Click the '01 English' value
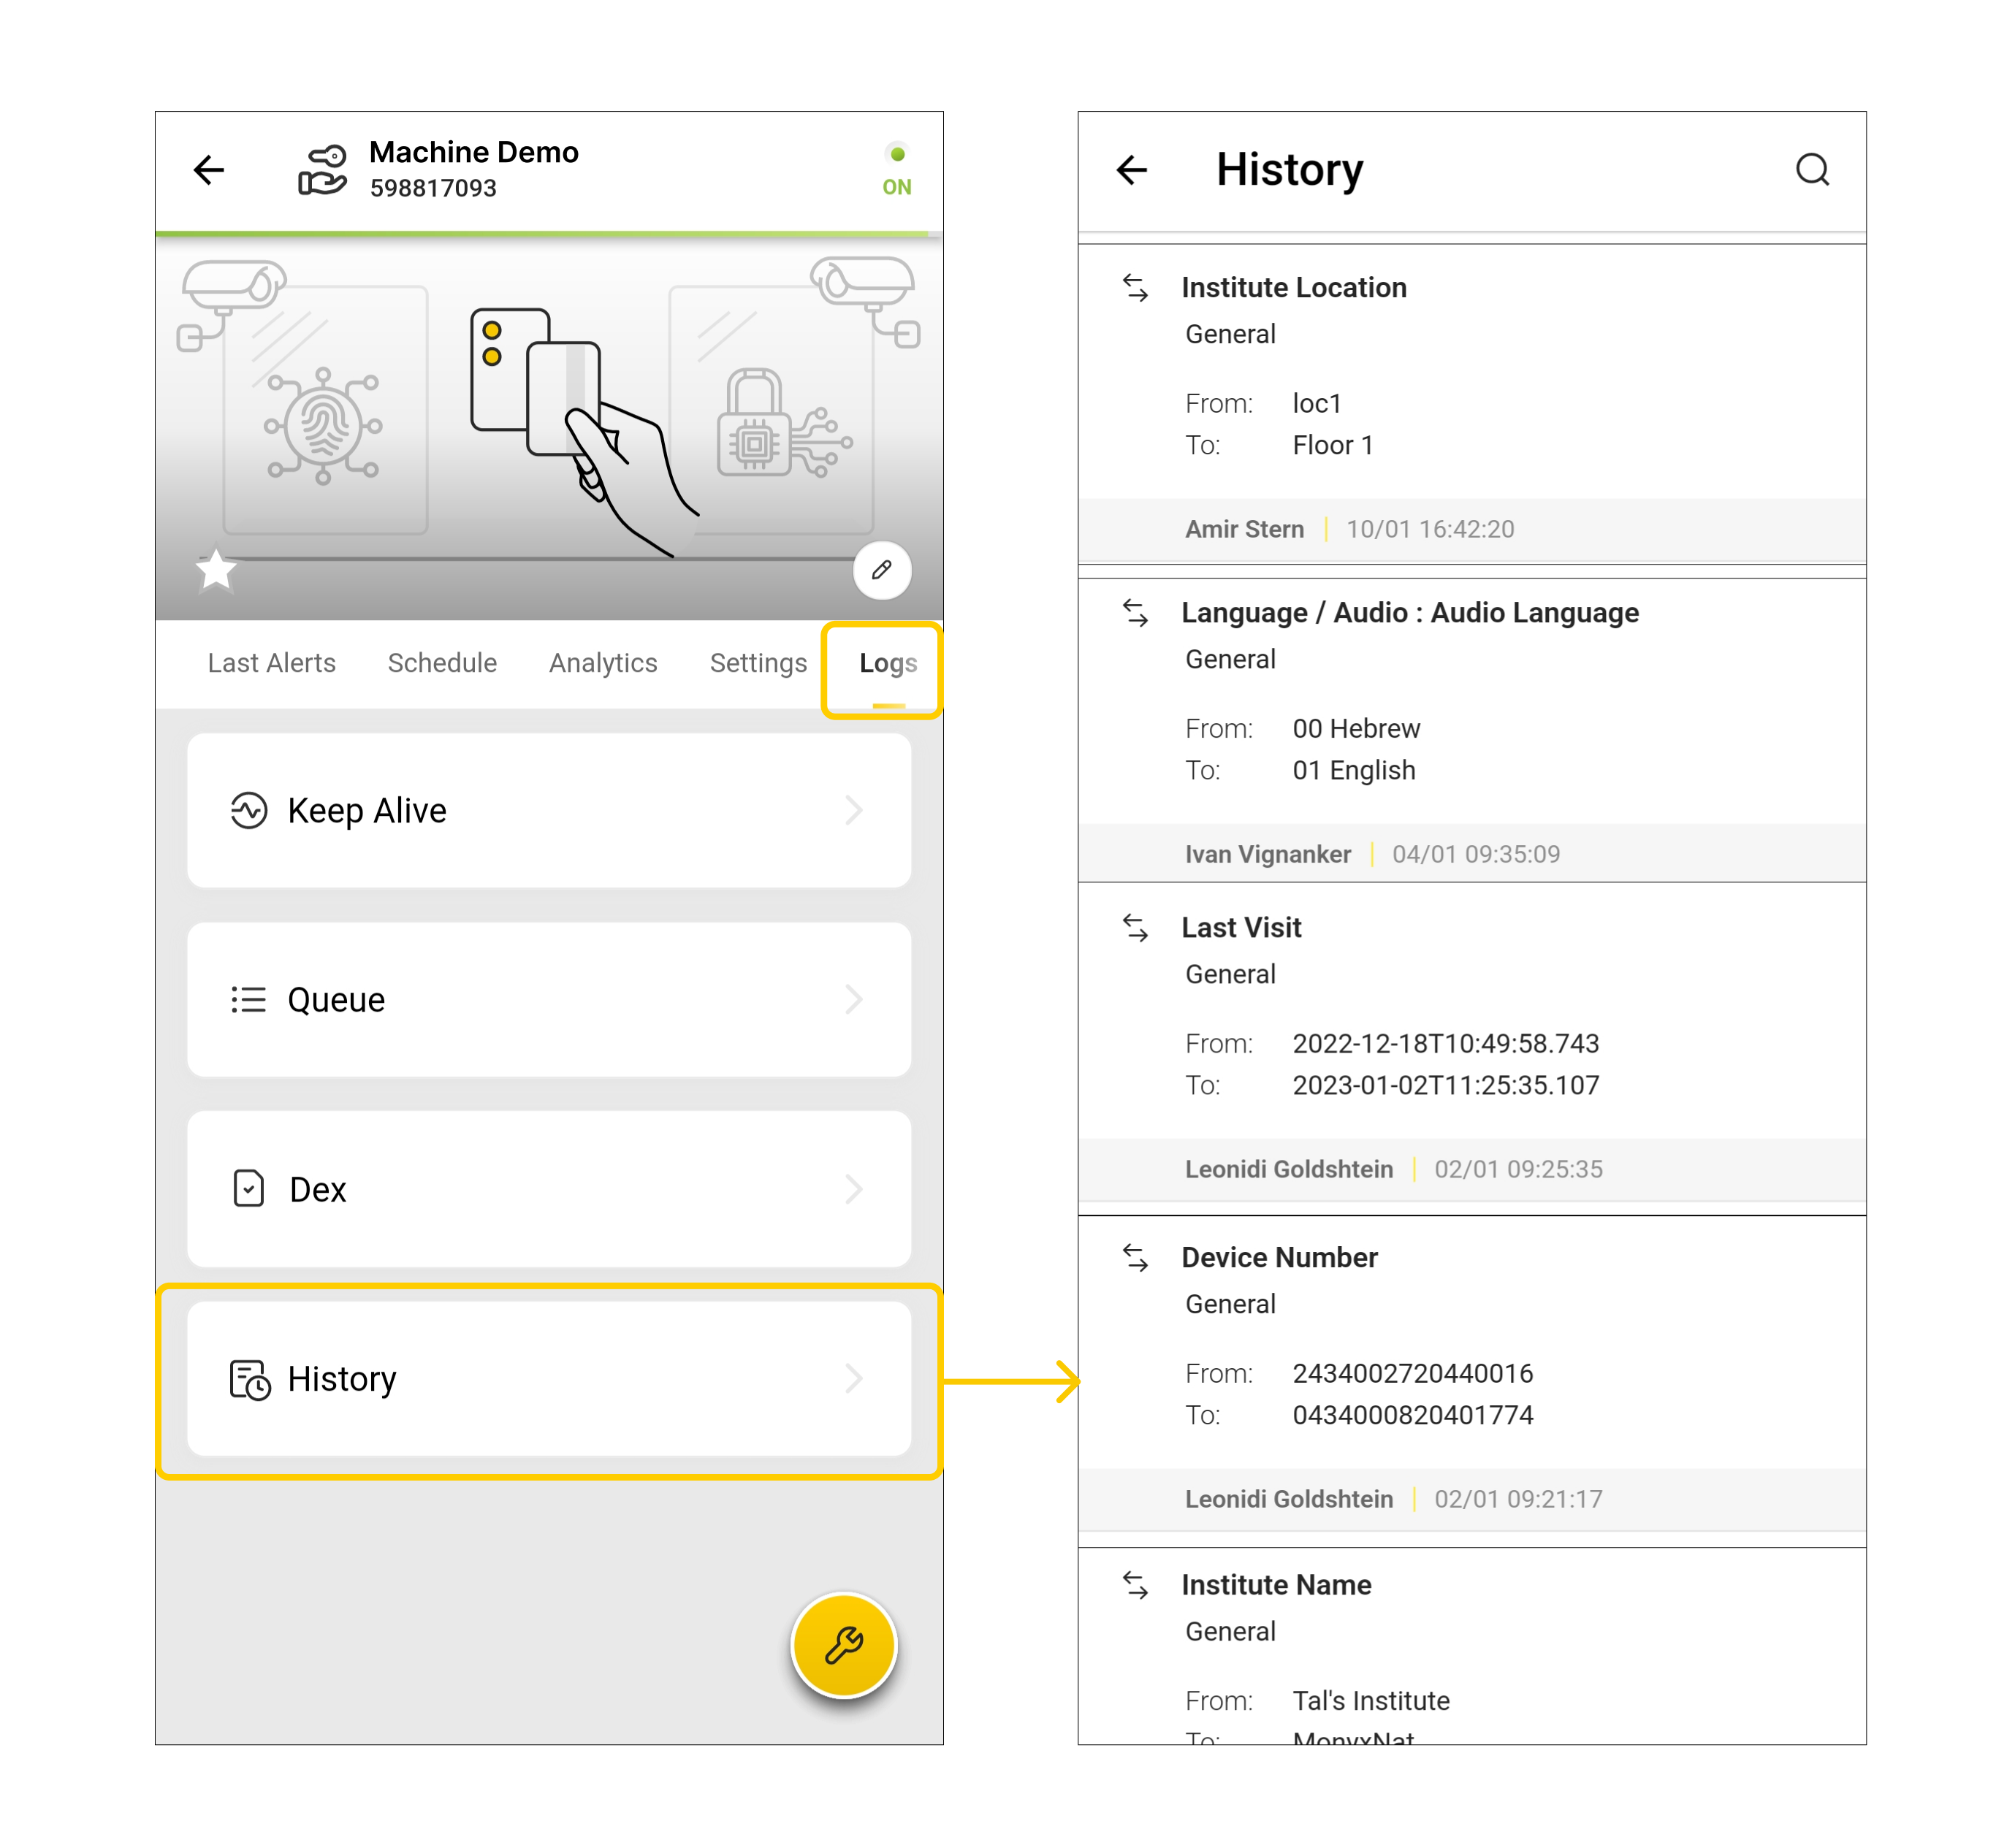Screen dimensions: 2015x1848 click(1353, 770)
